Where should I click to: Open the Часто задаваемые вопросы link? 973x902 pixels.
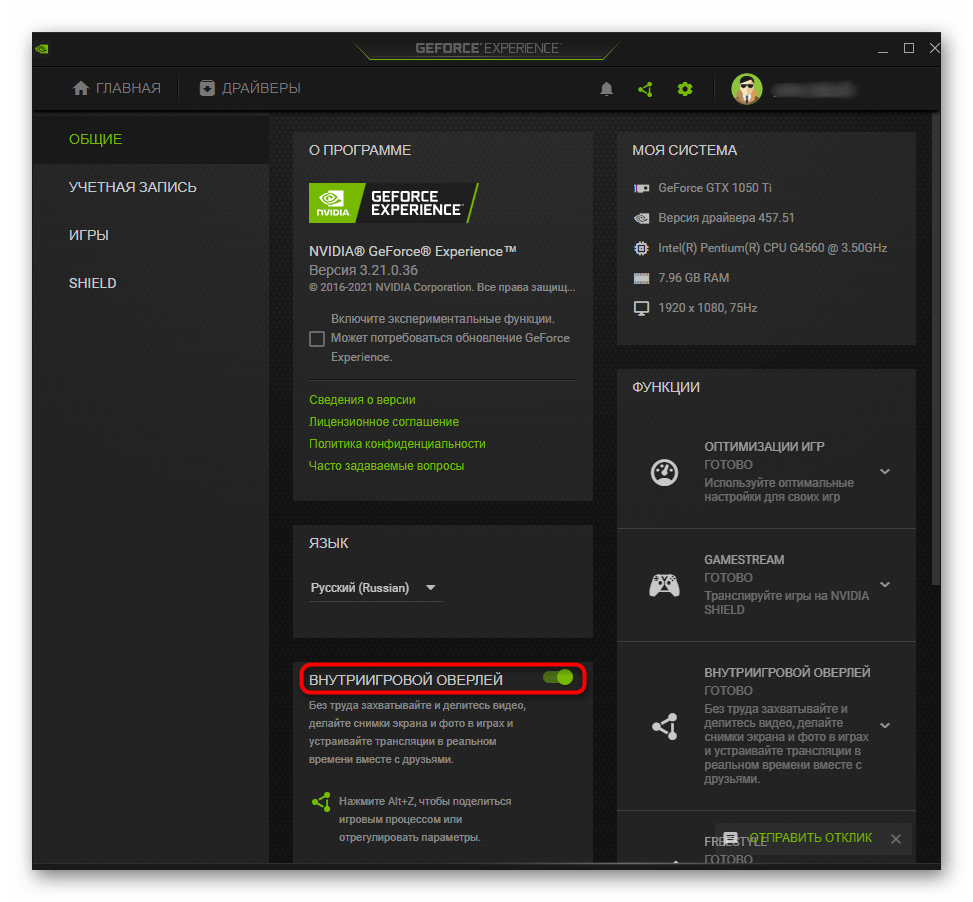pos(386,466)
